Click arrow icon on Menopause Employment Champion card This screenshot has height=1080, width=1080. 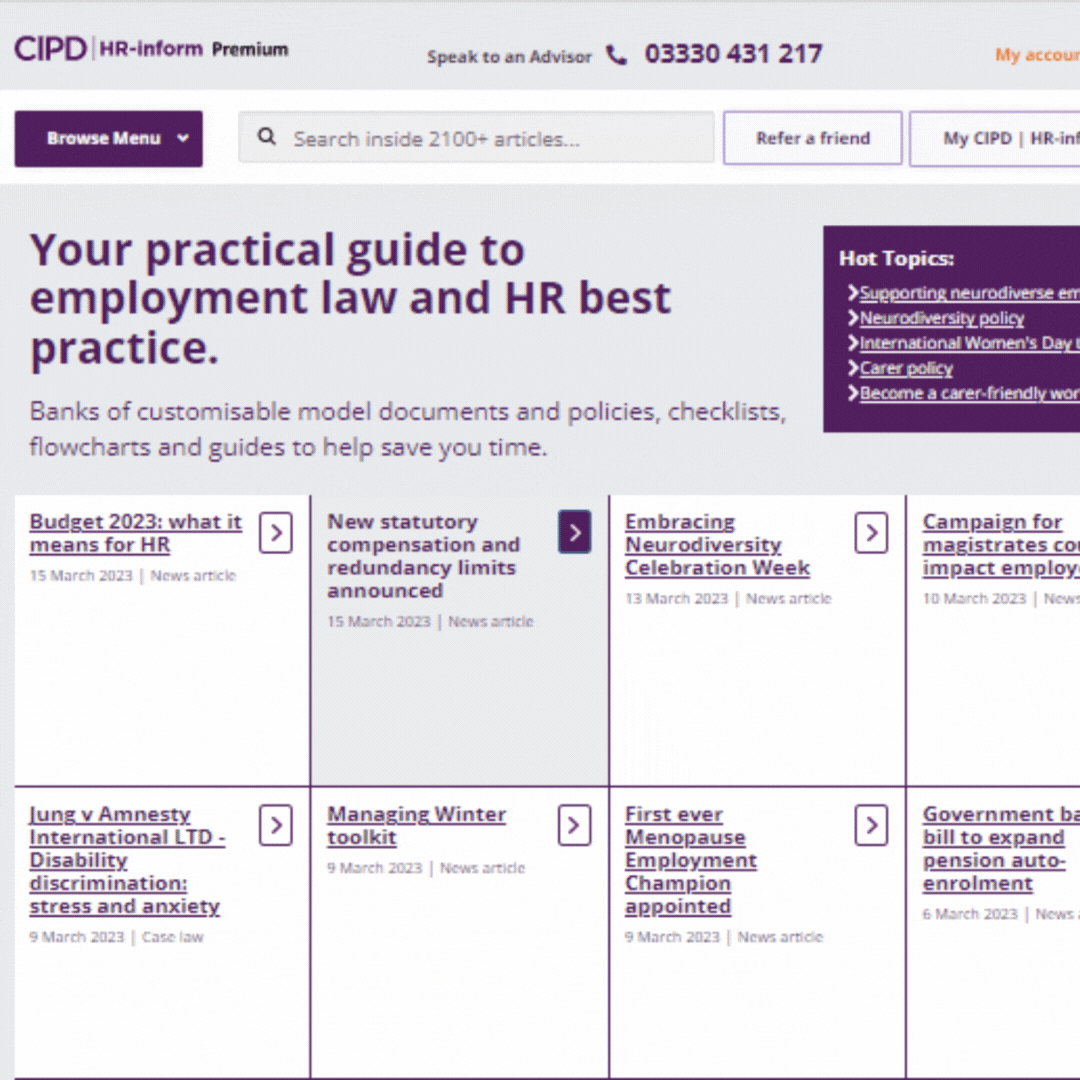tap(871, 826)
